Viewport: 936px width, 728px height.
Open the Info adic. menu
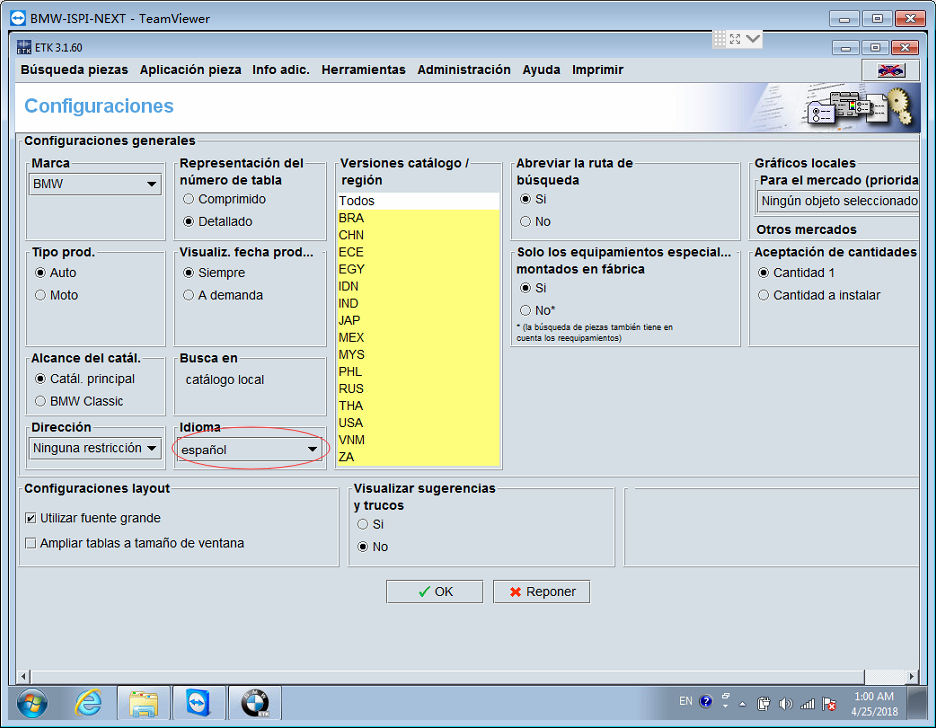(x=281, y=70)
